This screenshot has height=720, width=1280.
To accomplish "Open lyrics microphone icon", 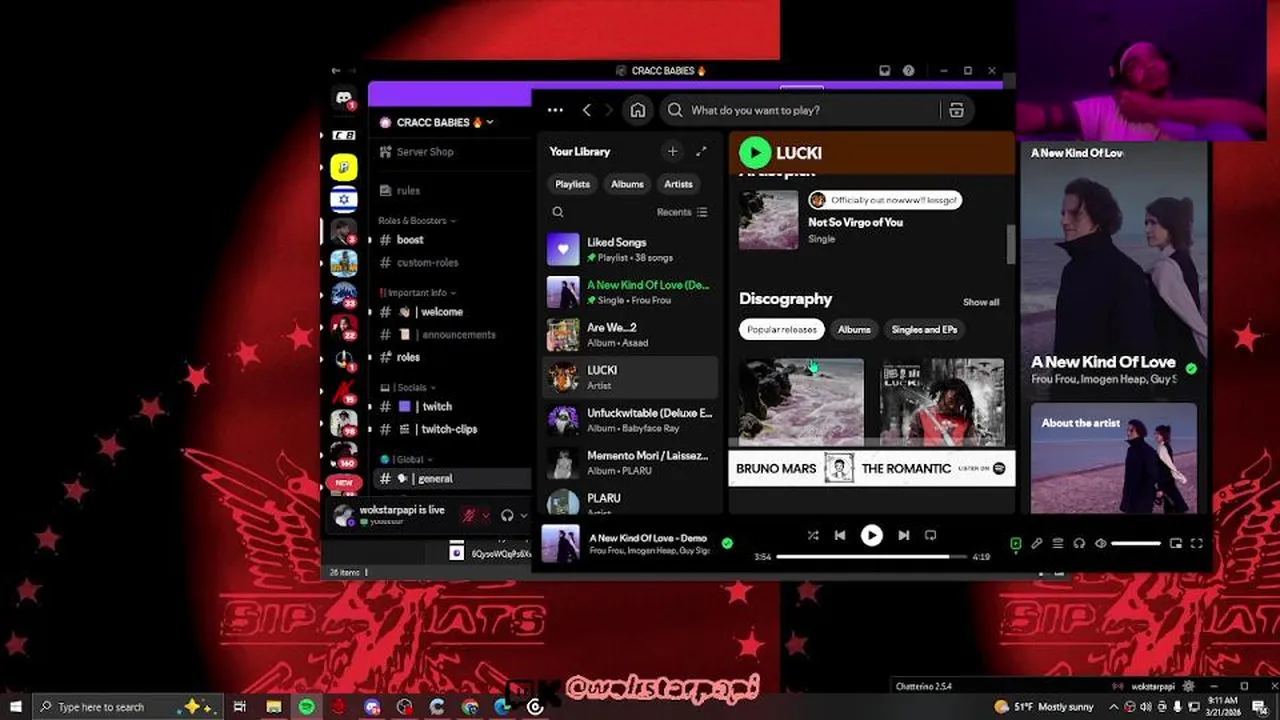I will 1037,543.
